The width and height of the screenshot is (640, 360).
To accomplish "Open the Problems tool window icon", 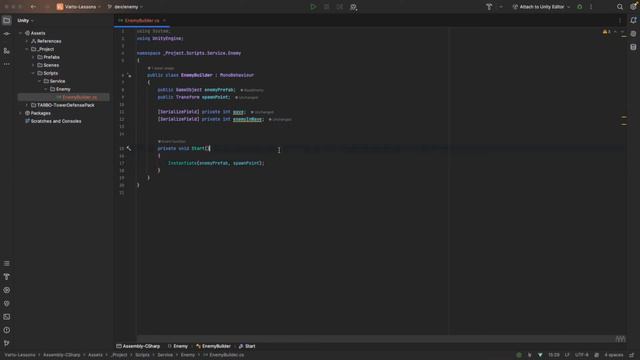I will pos(7,330).
